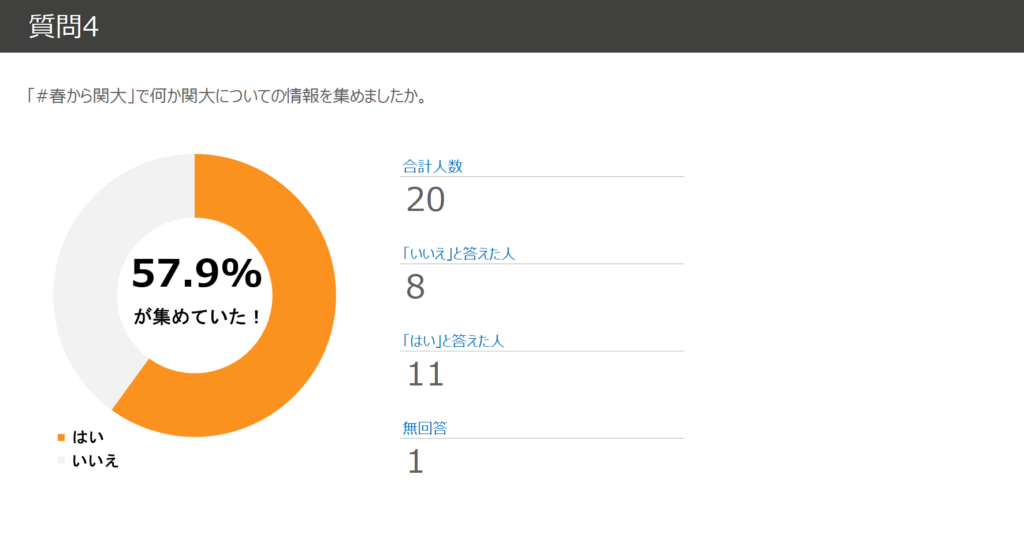Image resolution: width=1024 pixels, height=534 pixels.
Task: Select the gray segment of the donut chart
Action: [90, 260]
